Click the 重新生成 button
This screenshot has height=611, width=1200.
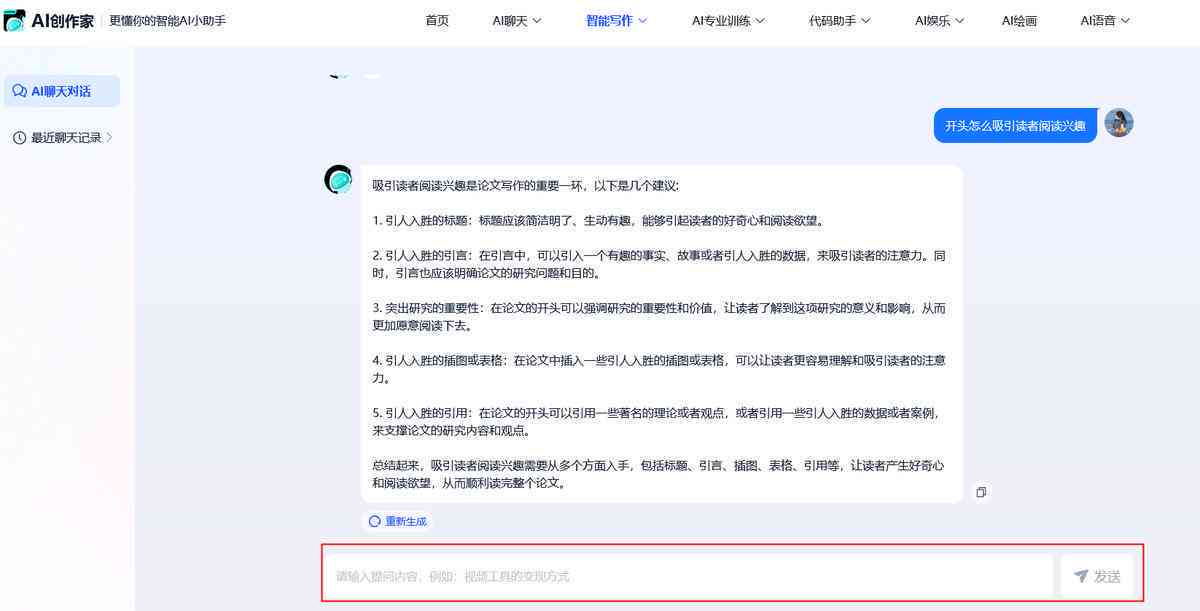397,521
